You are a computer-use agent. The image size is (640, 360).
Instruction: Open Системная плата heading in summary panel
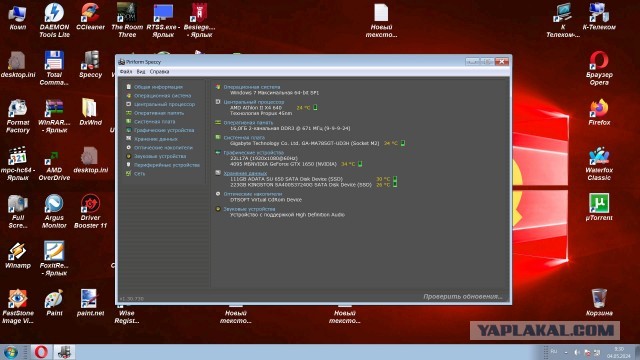(x=244, y=138)
